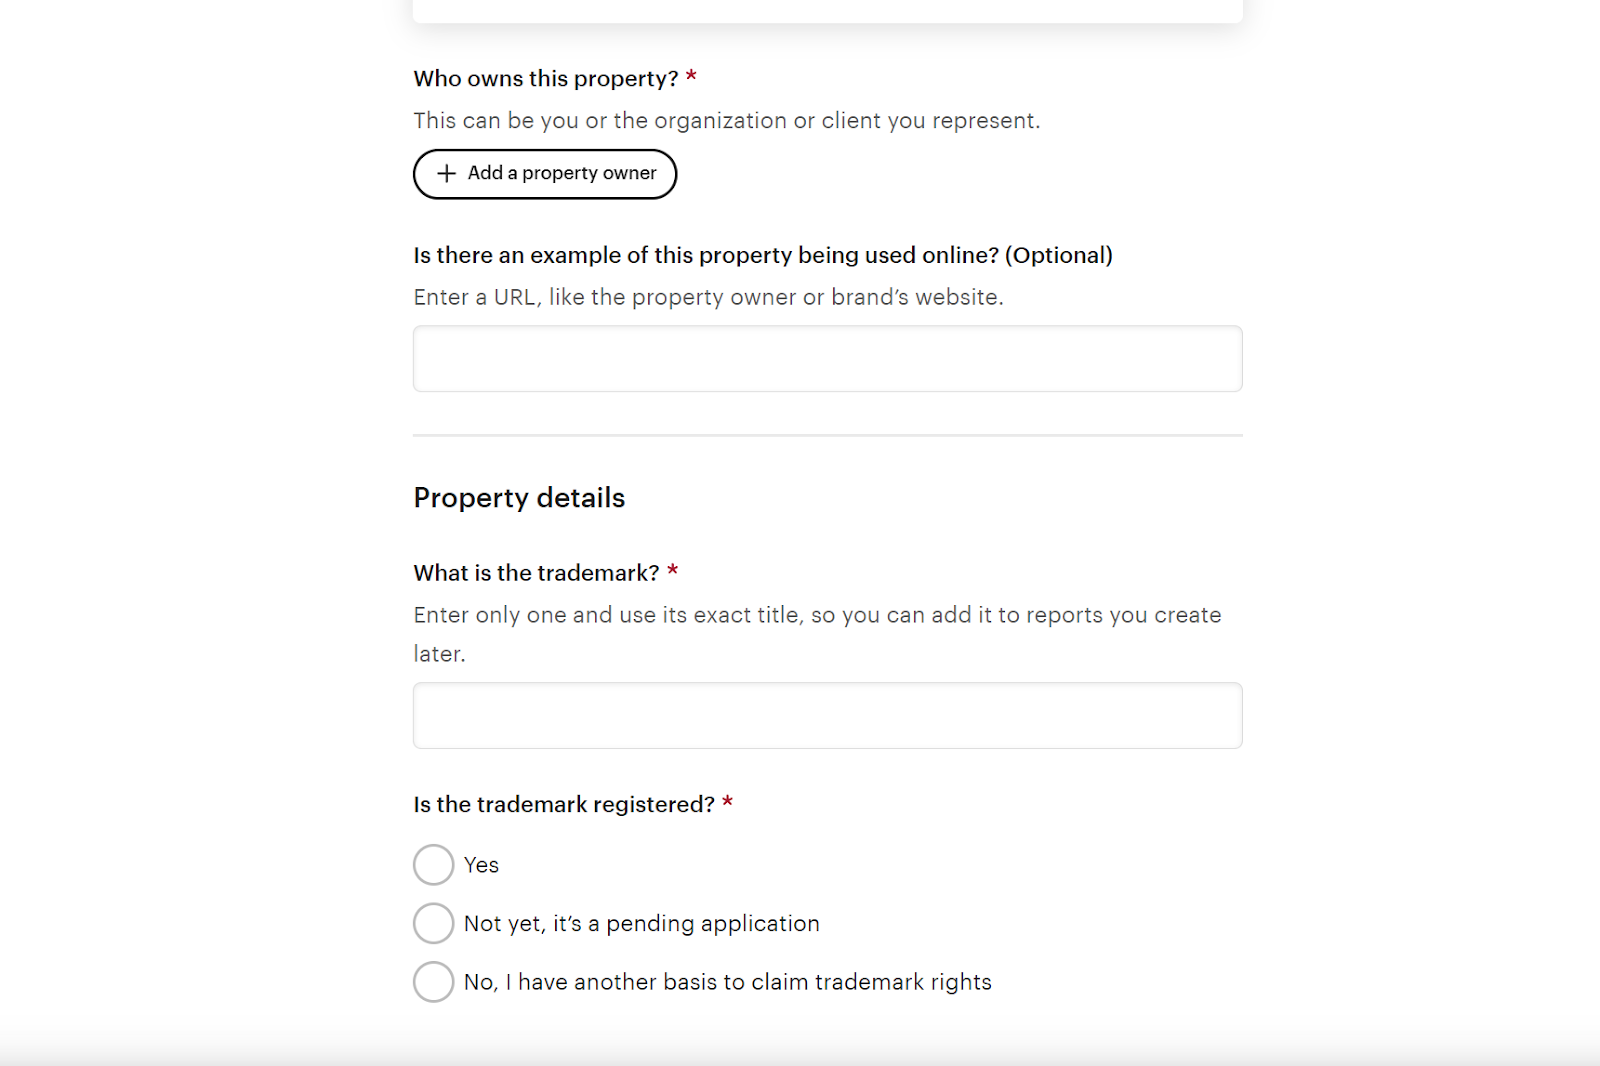Click the red asterisk after 'Who owns this property?'
This screenshot has height=1066, width=1600.
[x=691, y=76]
